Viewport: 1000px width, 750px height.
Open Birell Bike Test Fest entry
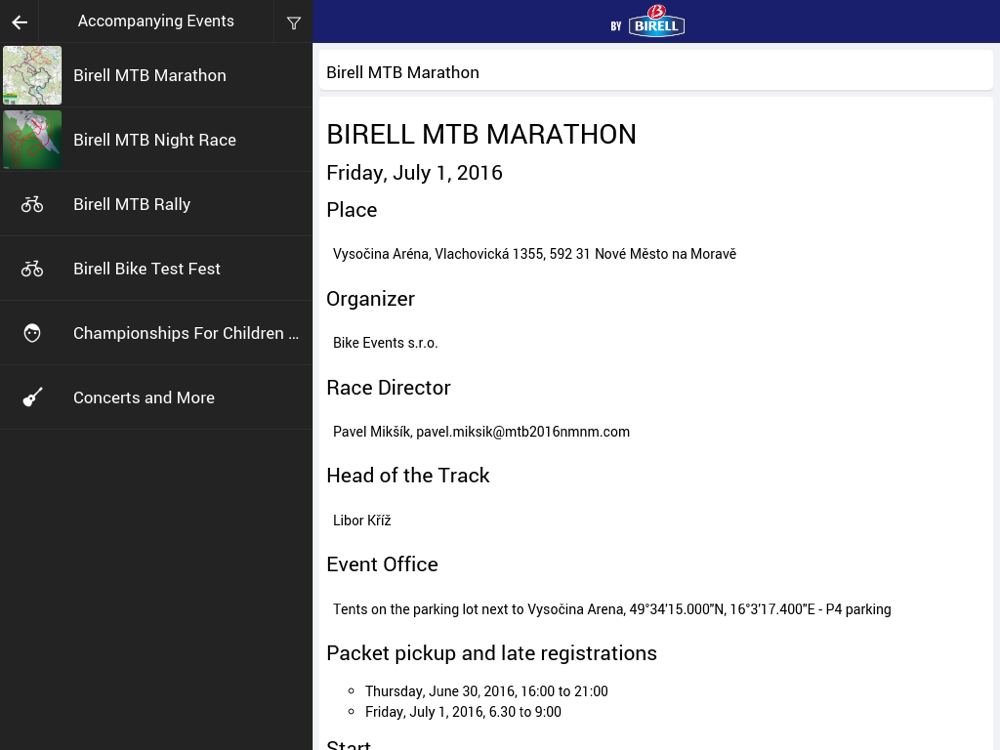(x=156, y=268)
